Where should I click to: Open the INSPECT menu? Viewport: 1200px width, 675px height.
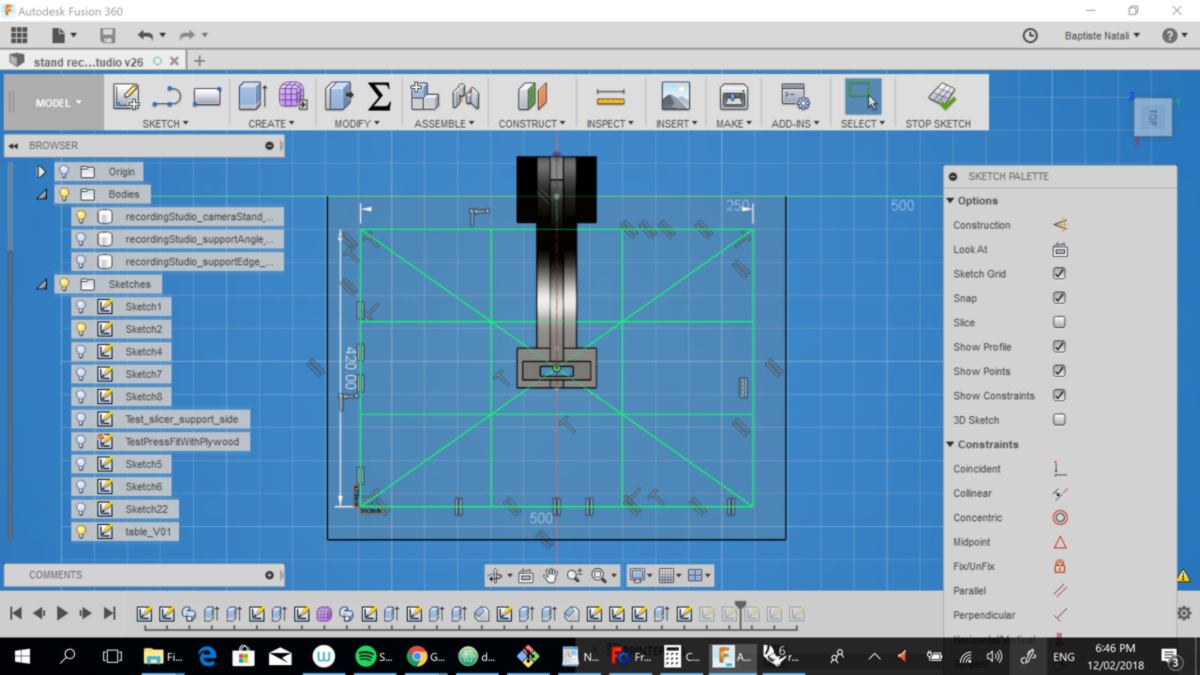609,124
